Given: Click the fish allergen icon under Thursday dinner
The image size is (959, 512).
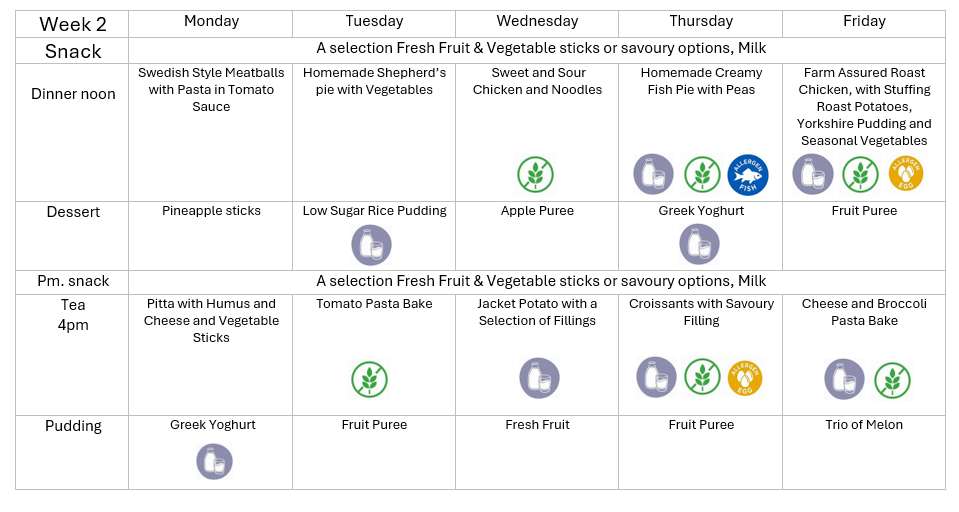Looking at the screenshot, I should [747, 174].
